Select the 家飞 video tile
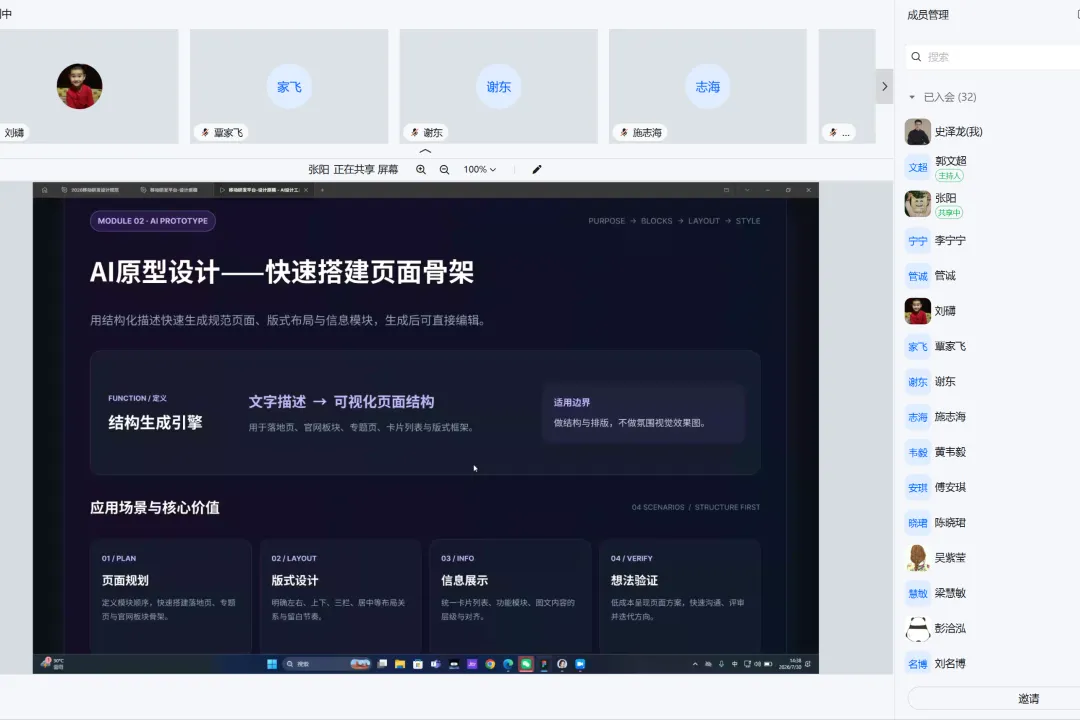This screenshot has height=720, width=1080. pyautogui.click(x=289, y=86)
